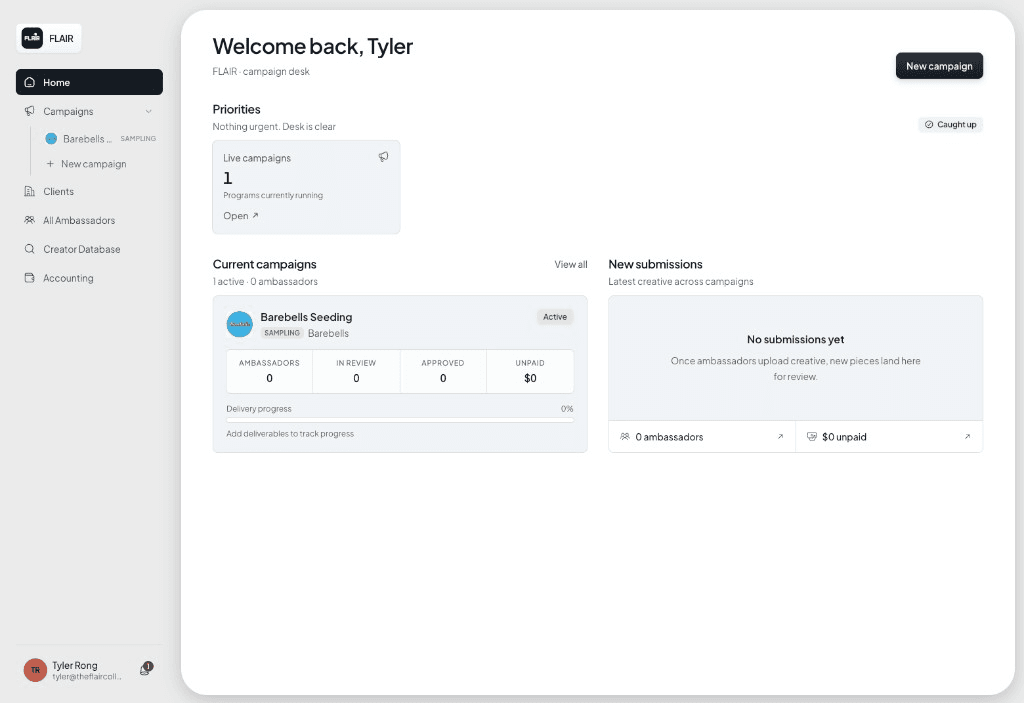The height and width of the screenshot is (703, 1024).
Task: Click the dark New campaign button
Action: (x=939, y=66)
